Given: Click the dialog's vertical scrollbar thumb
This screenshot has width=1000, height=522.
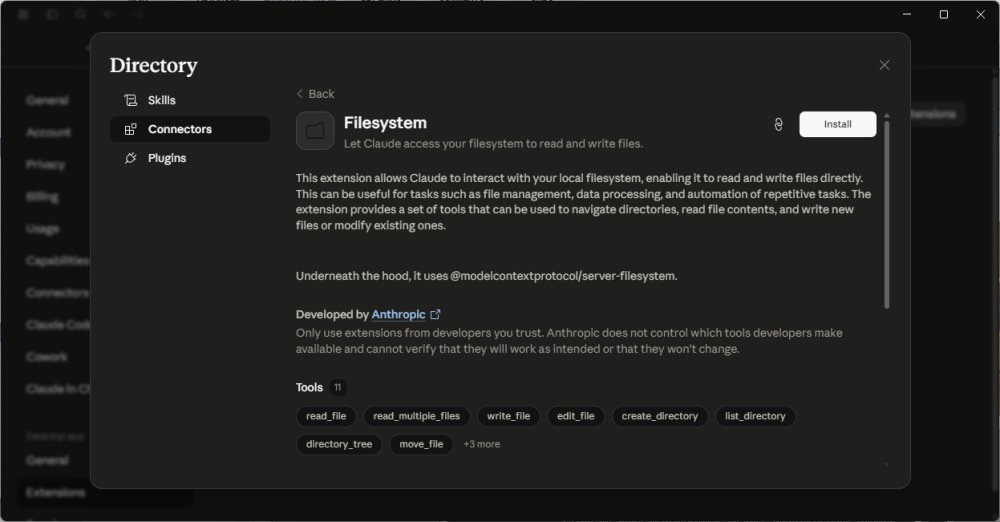Looking at the screenshot, I should coord(886,215).
